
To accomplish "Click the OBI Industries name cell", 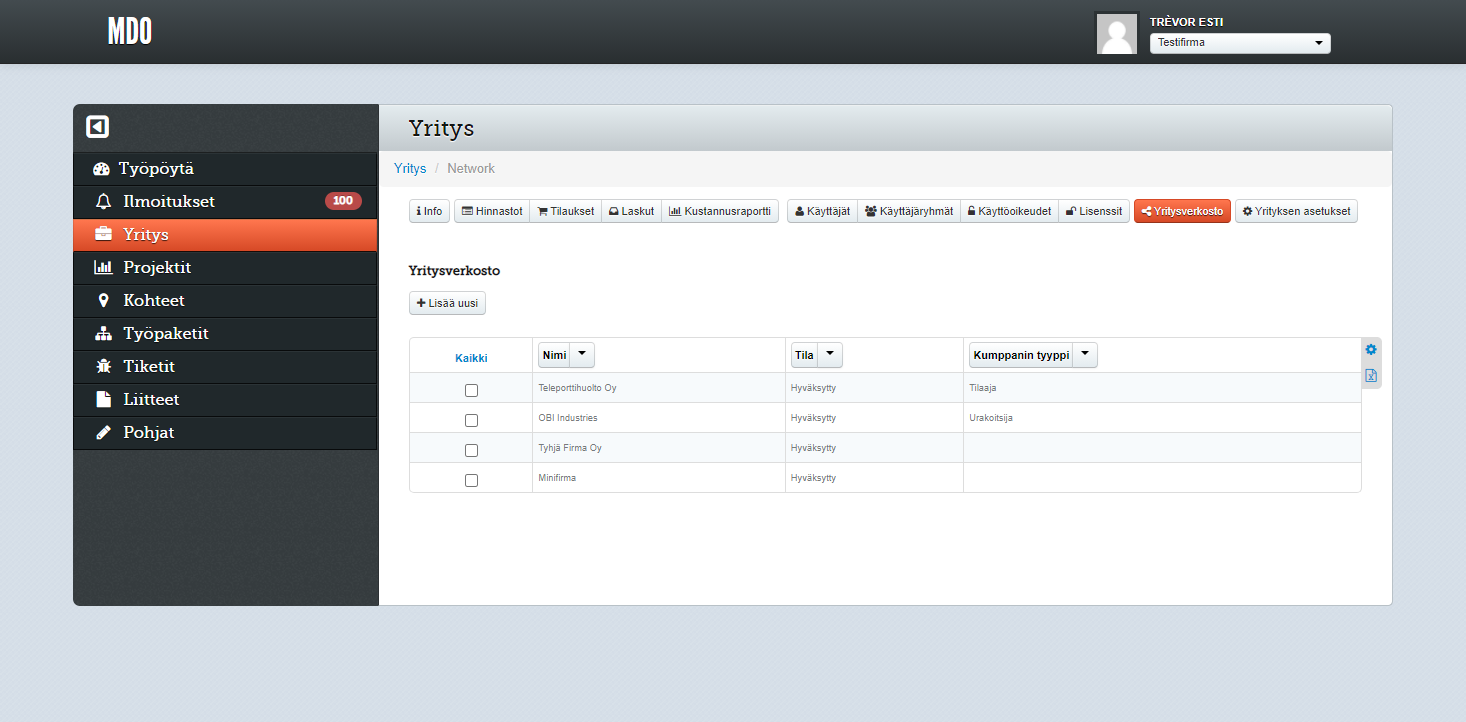I will [x=659, y=418].
